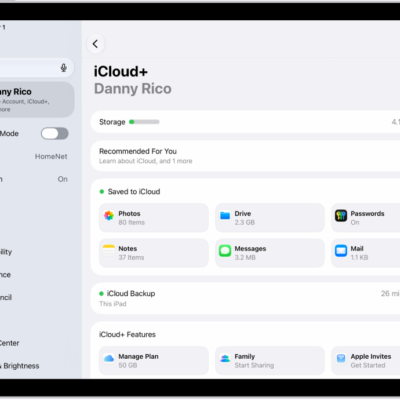400x400 pixels.
Task: Open Recommended For You
Action: coord(245,156)
